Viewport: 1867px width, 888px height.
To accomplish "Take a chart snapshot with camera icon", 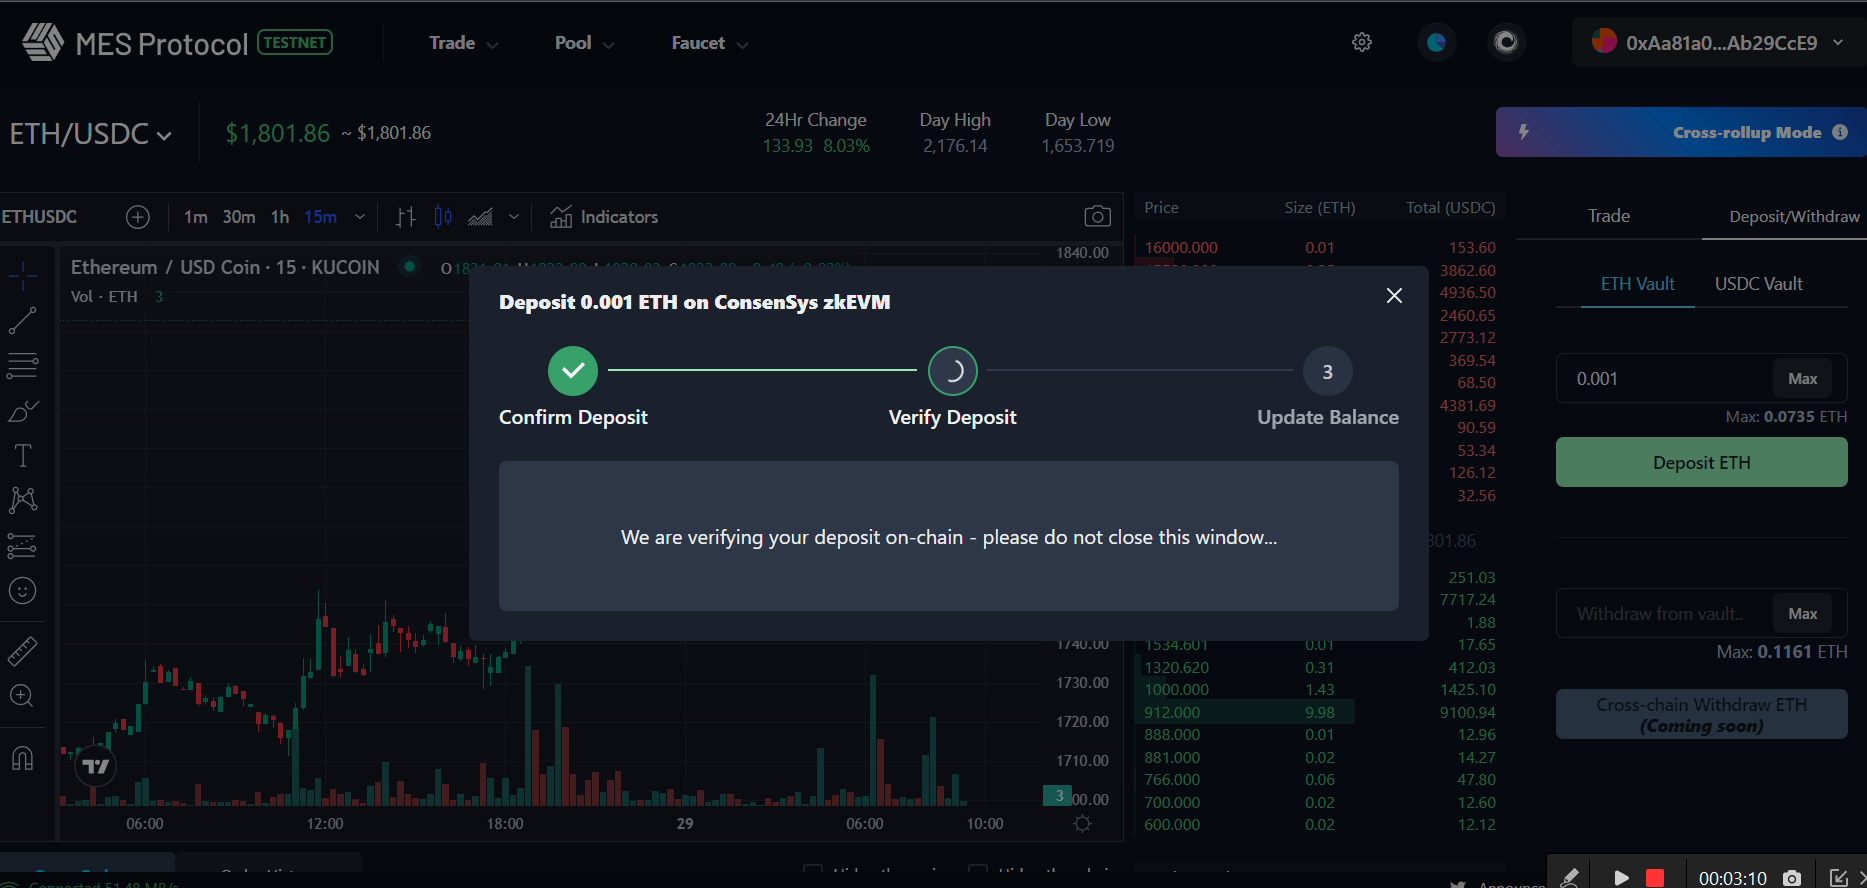I will pyautogui.click(x=1097, y=216).
